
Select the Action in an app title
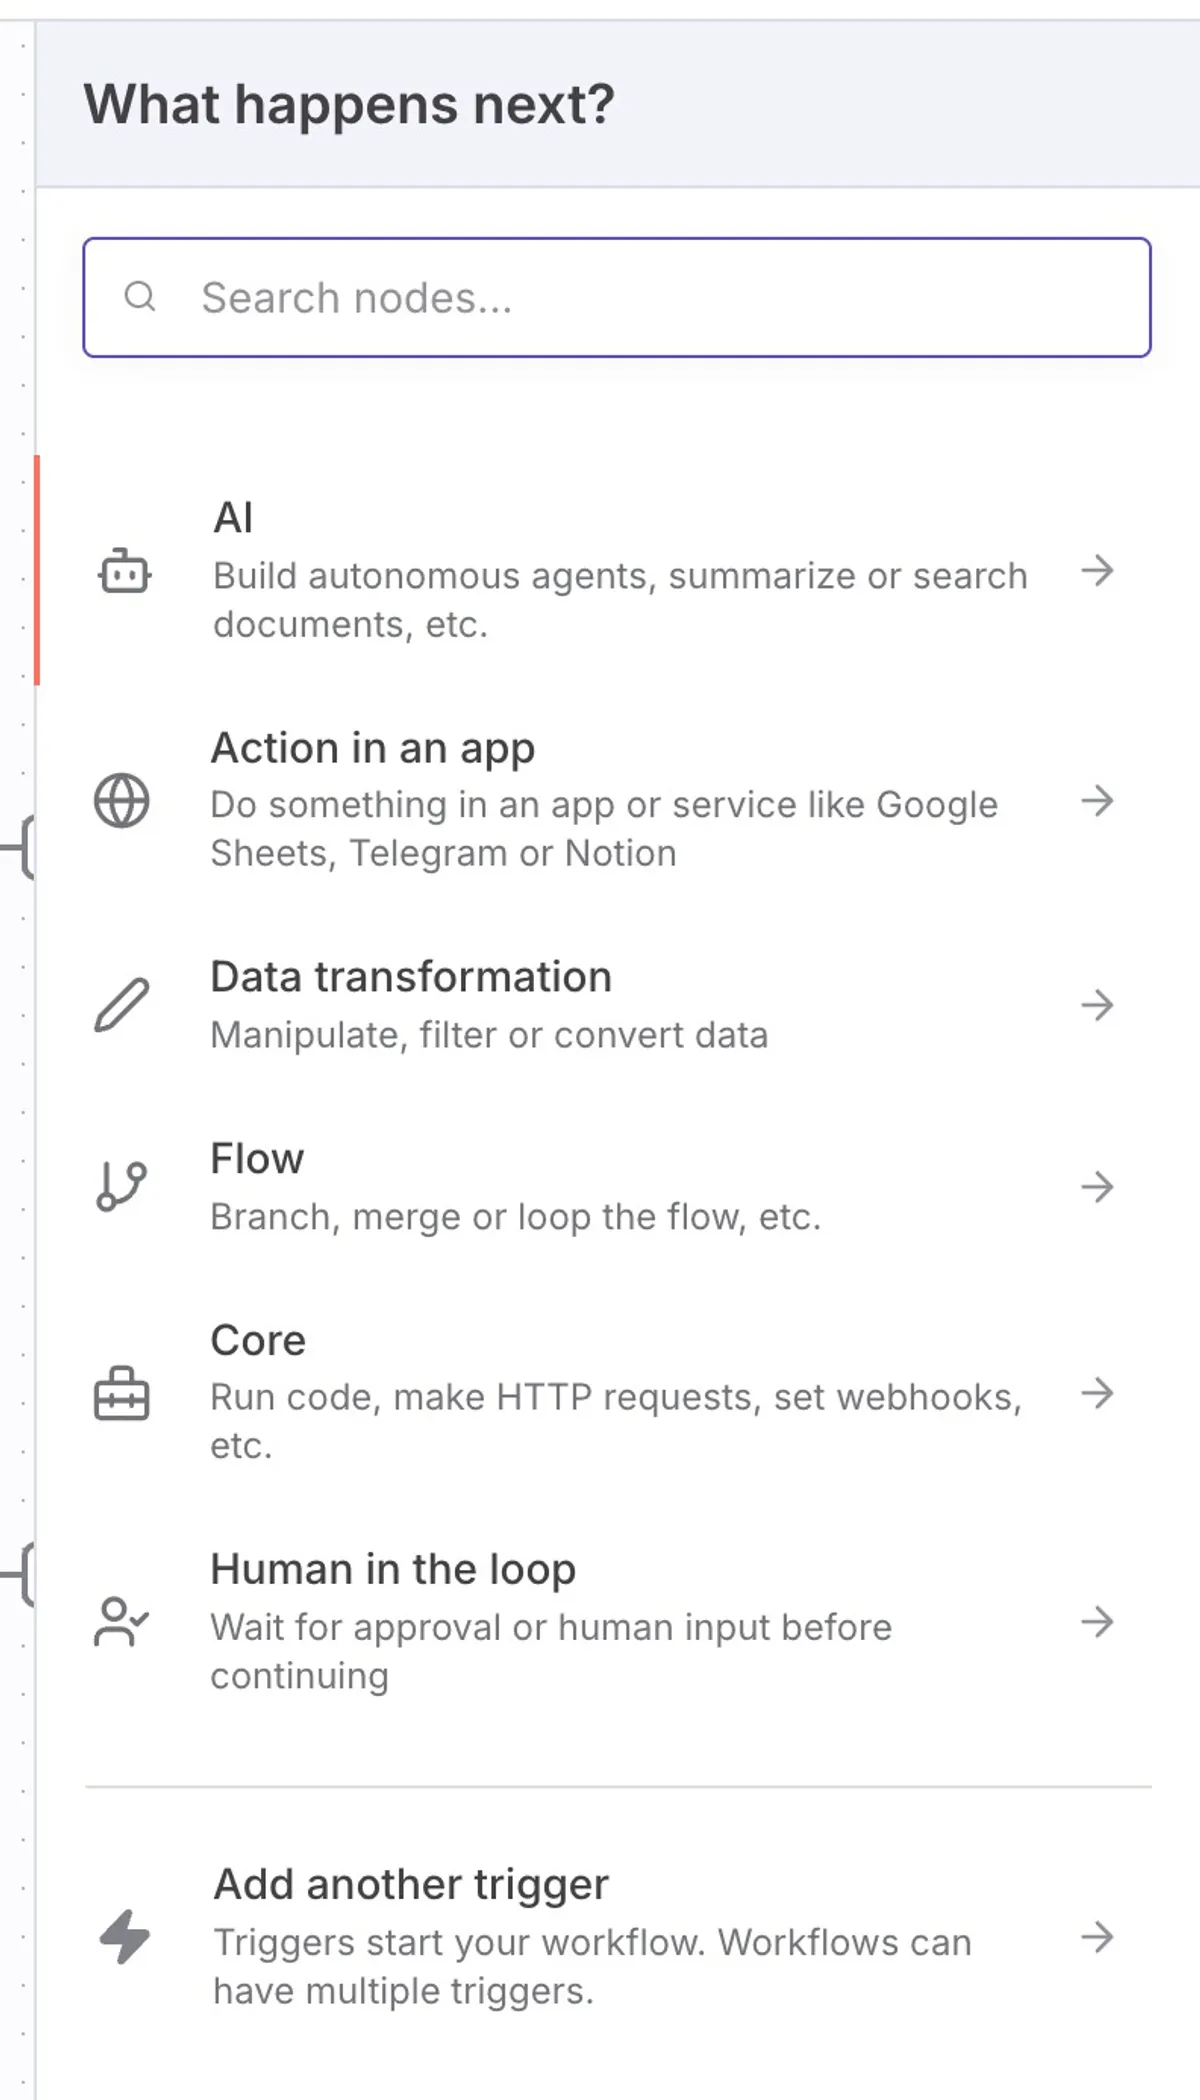pos(373,748)
